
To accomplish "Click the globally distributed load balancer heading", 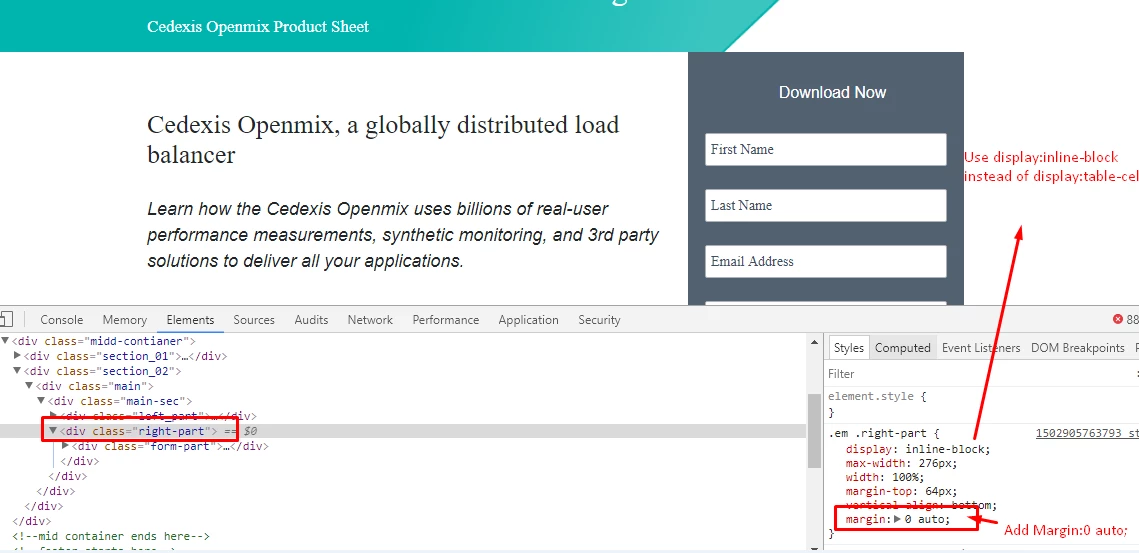I will [x=383, y=139].
